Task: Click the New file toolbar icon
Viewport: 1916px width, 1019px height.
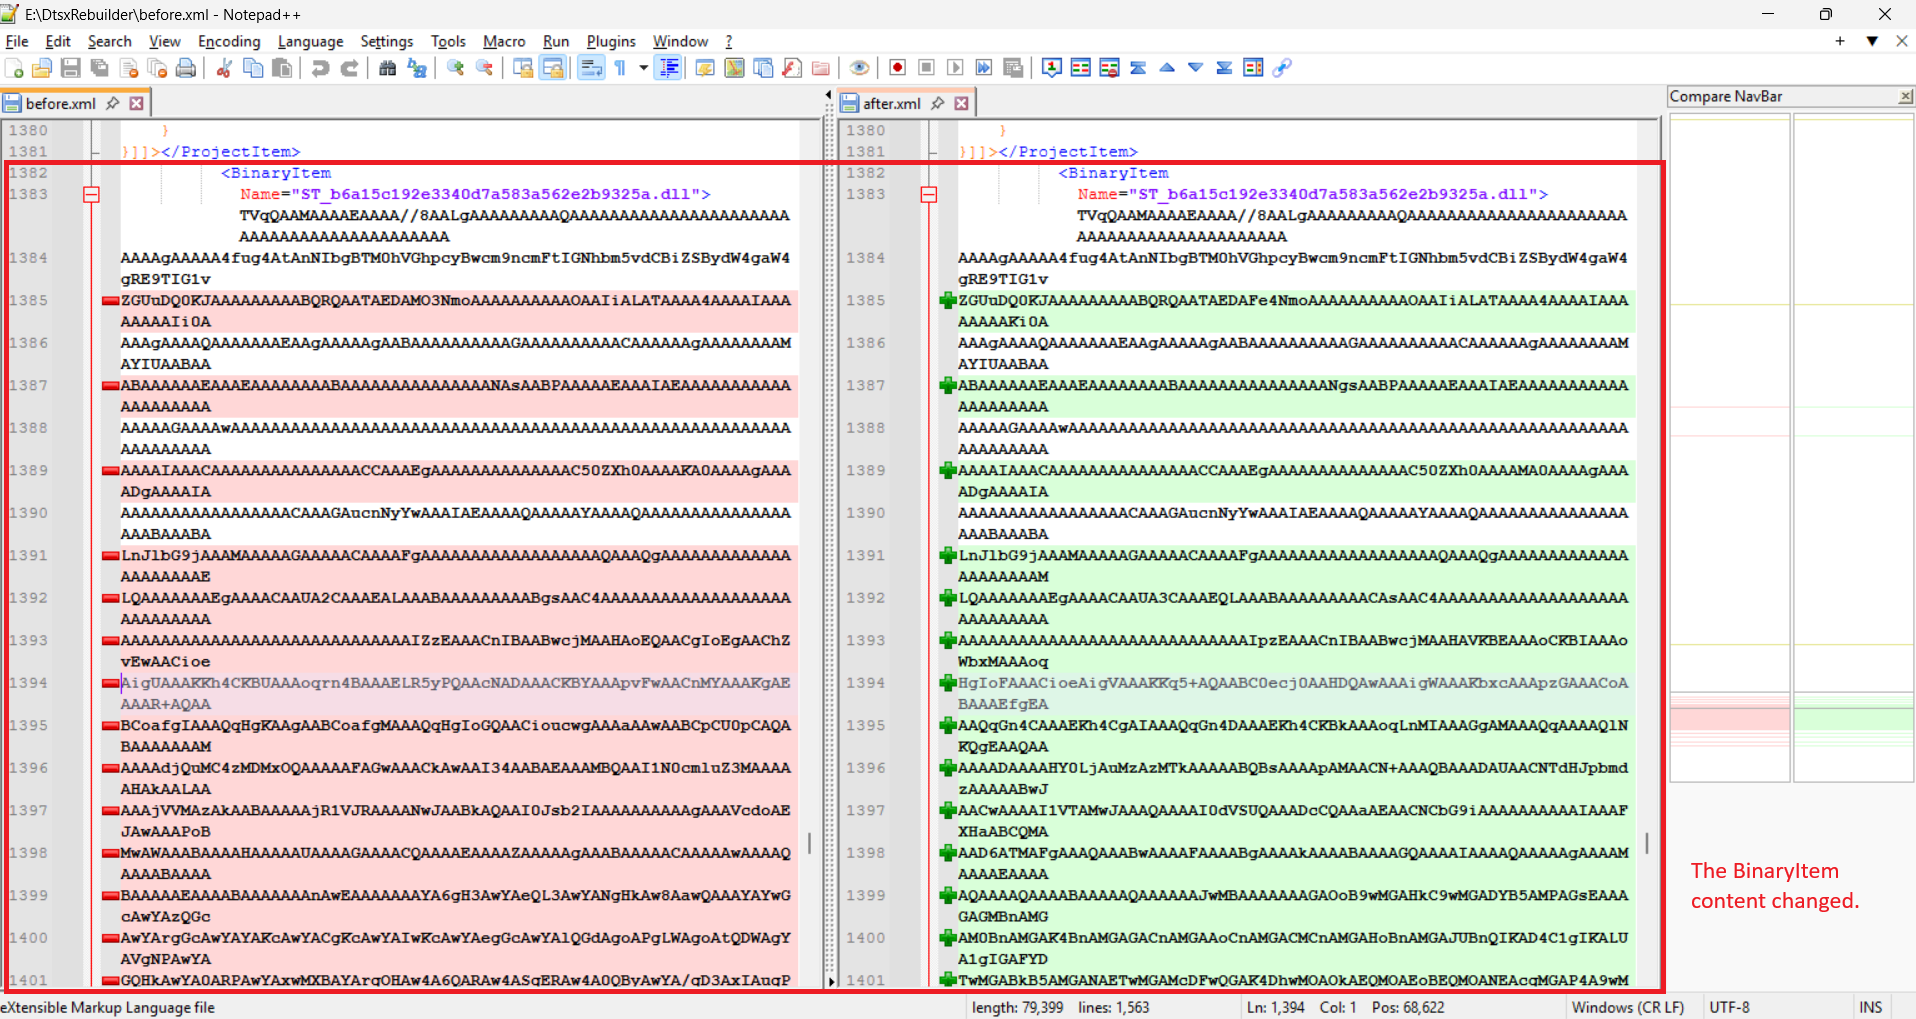Action: (14, 68)
